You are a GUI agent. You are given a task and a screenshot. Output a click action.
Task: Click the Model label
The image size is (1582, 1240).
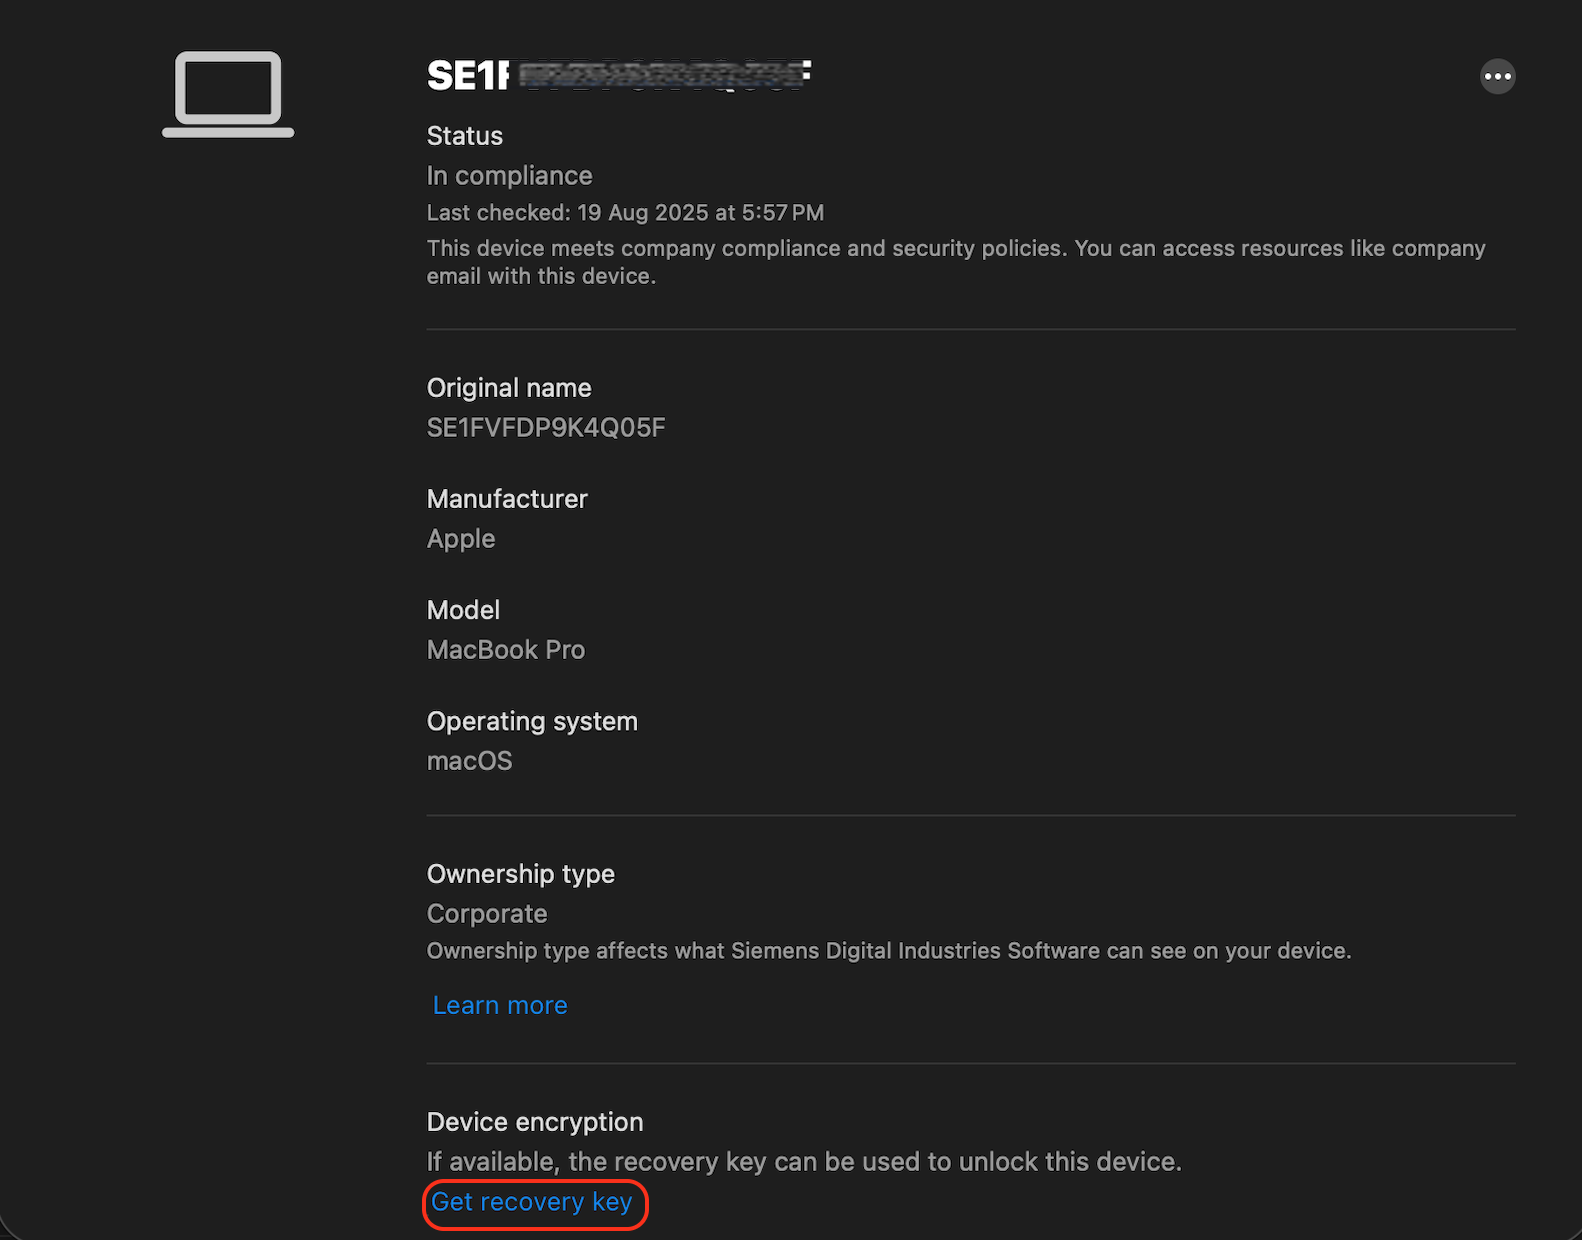463,610
